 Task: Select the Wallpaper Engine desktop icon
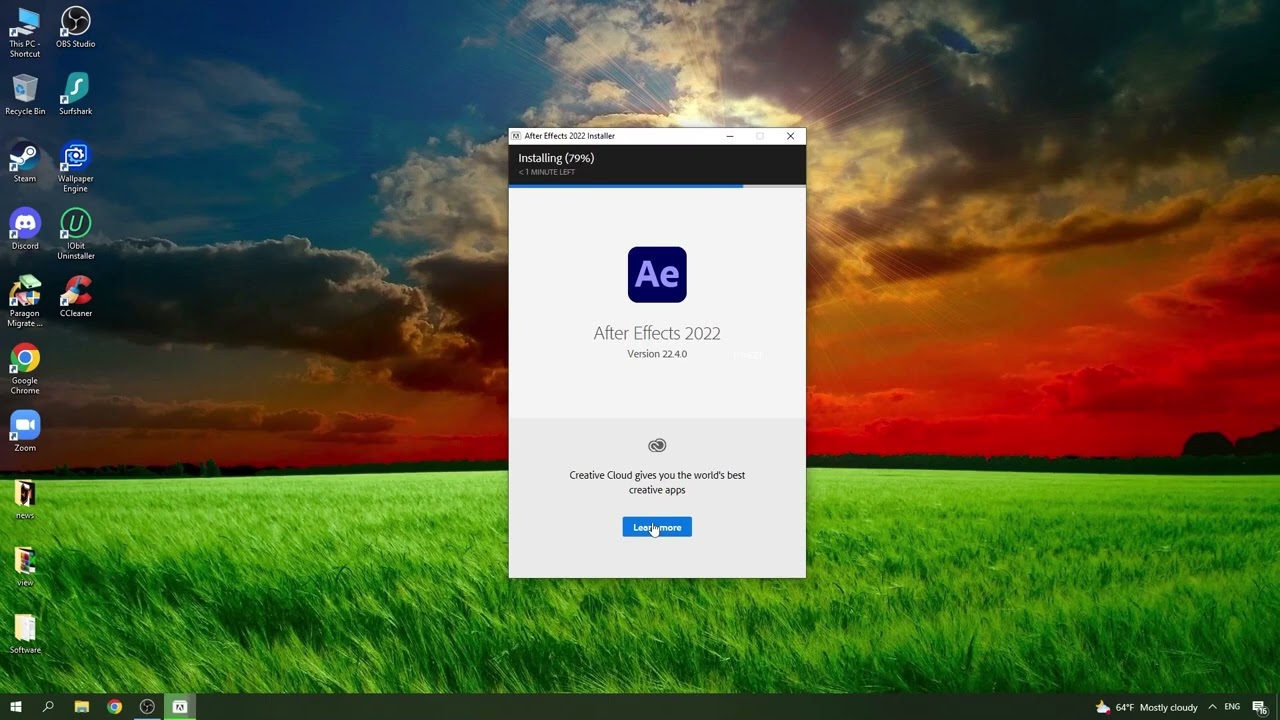click(76, 167)
